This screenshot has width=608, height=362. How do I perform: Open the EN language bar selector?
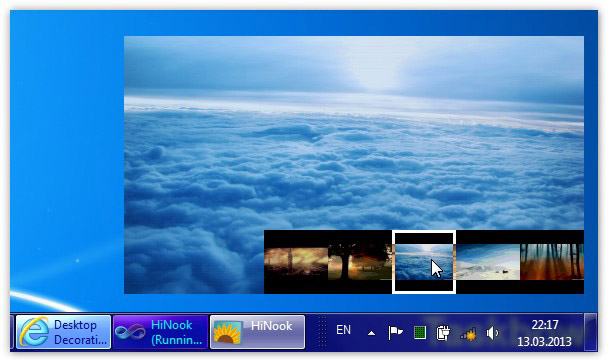pyautogui.click(x=343, y=330)
